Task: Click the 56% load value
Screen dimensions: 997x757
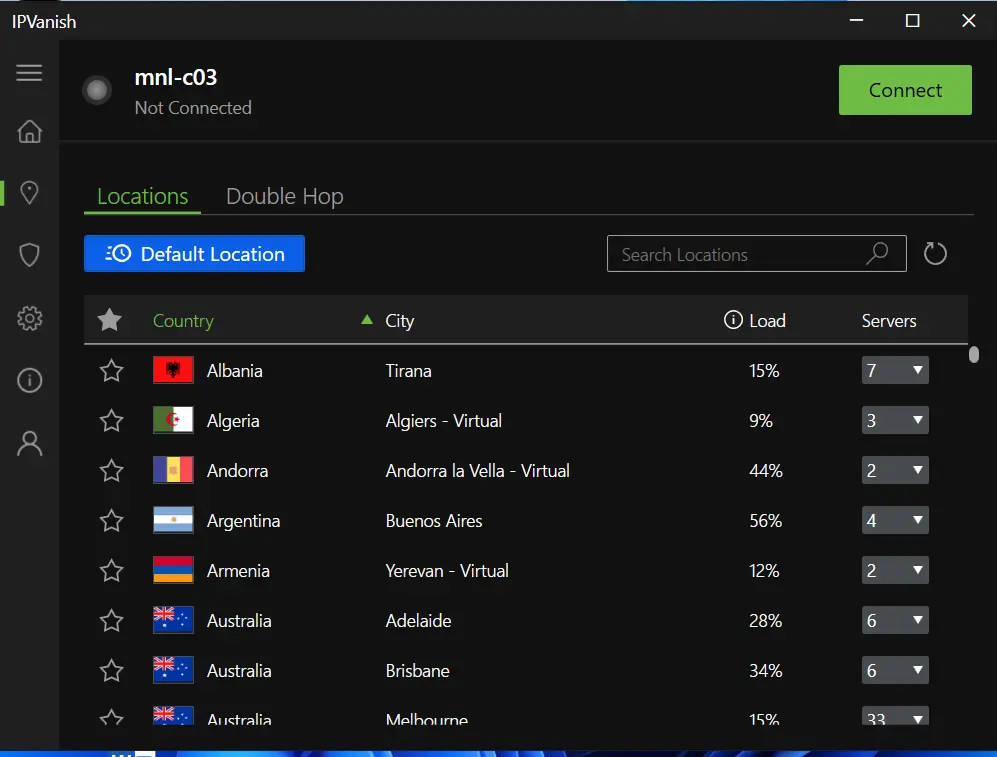Action: [x=766, y=521]
